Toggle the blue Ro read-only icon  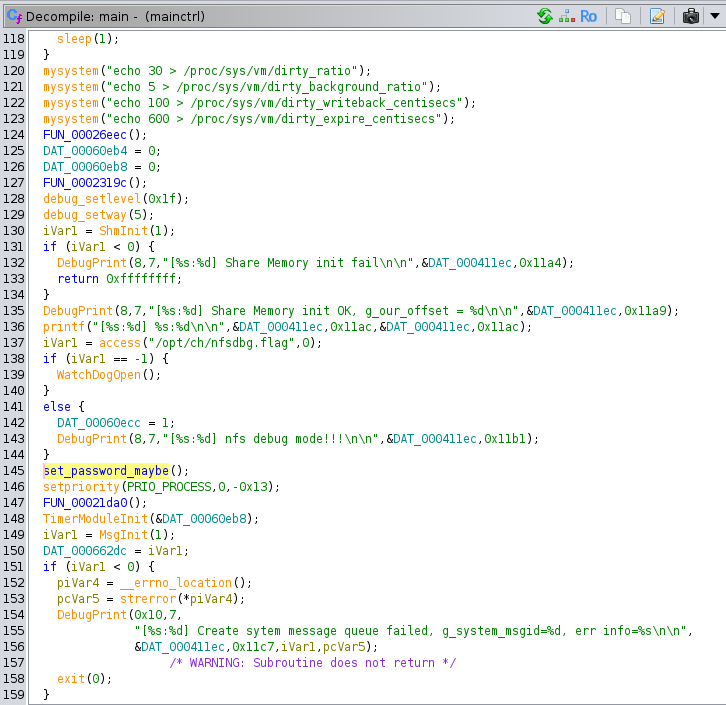tap(588, 17)
